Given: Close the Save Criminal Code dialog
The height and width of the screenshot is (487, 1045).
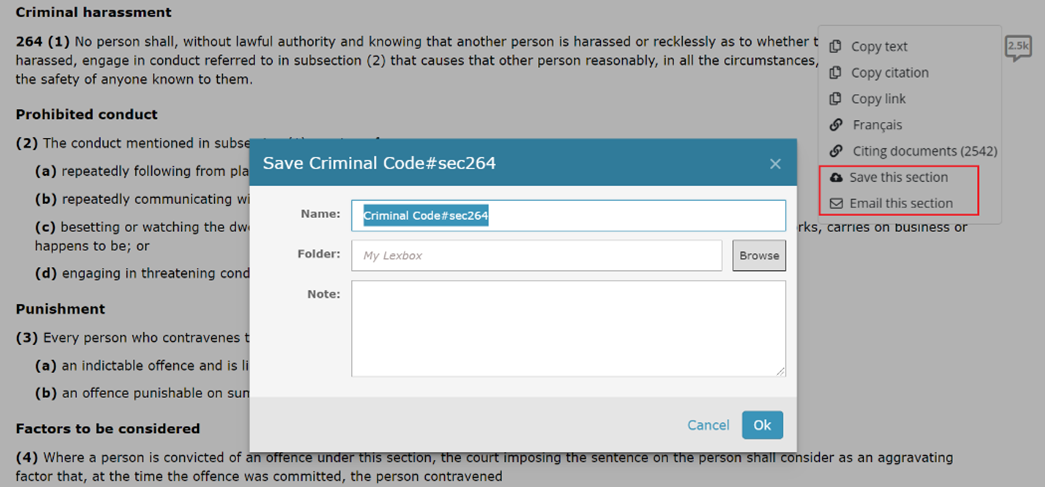Looking at the screenshot, I should [775, 164].
